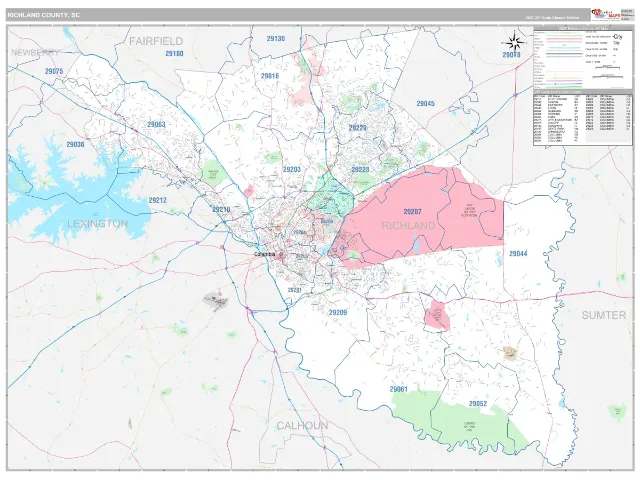Select the 29075 ZIP label
Screen dimensions: 640x480
coord(54,71)
